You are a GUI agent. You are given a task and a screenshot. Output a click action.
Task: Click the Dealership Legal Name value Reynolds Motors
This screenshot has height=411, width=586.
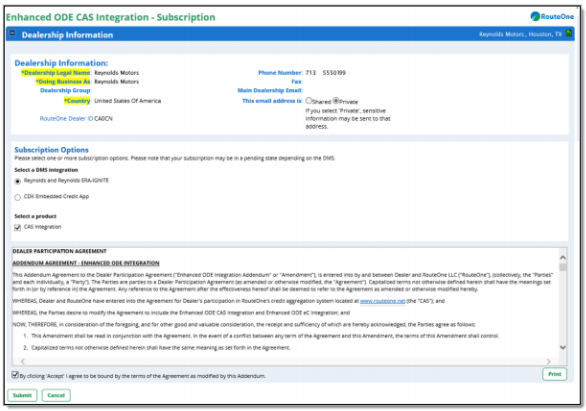[117, 72]
